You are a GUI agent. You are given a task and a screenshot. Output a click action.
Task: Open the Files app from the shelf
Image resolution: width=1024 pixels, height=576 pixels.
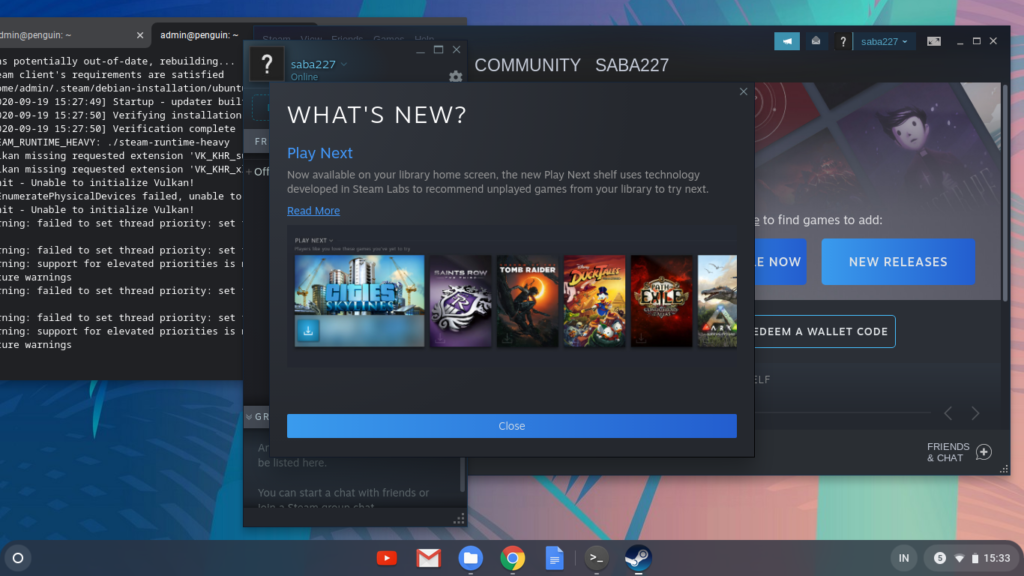(470, 558)
